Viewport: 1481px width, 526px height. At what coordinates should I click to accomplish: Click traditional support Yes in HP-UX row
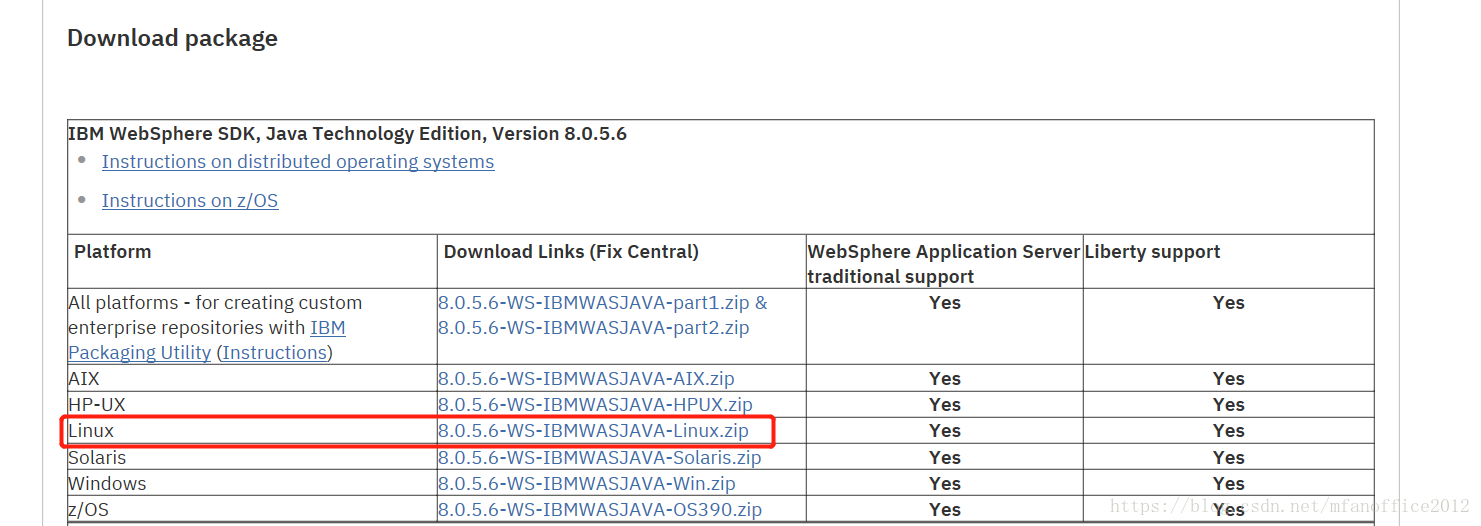tap(945, 405)
